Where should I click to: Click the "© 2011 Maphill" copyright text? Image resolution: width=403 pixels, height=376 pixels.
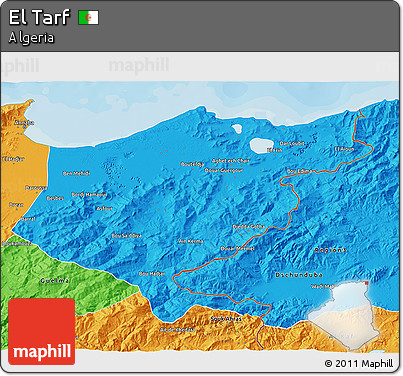click(359, 363)
